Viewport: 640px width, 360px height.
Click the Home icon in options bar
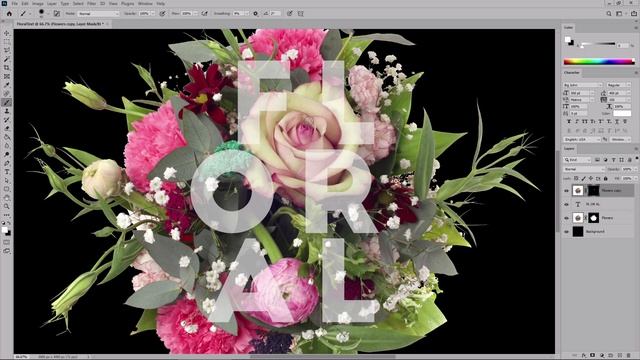[x=9, y=13]
